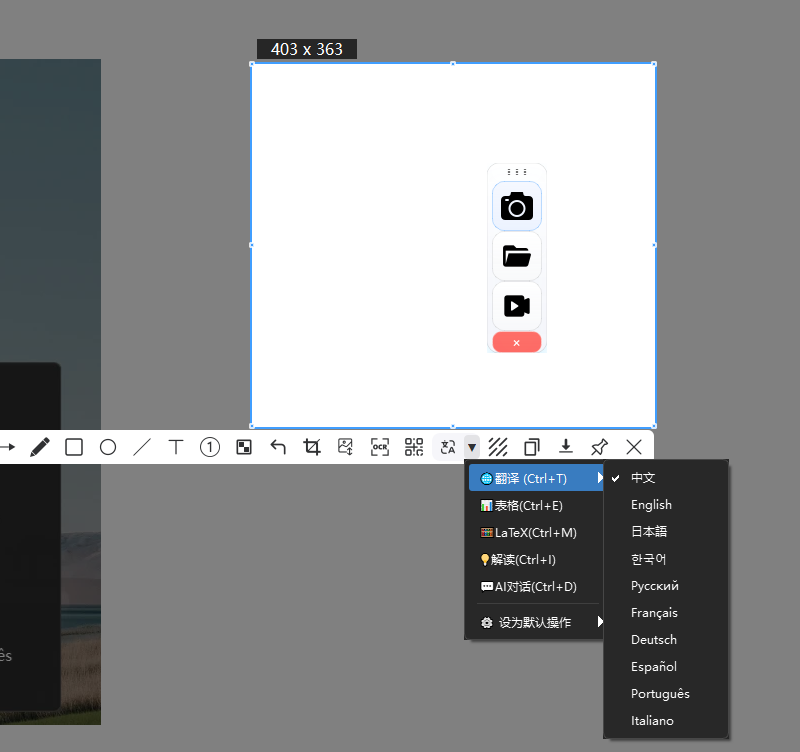Select the Text tool

coord(175,447)
